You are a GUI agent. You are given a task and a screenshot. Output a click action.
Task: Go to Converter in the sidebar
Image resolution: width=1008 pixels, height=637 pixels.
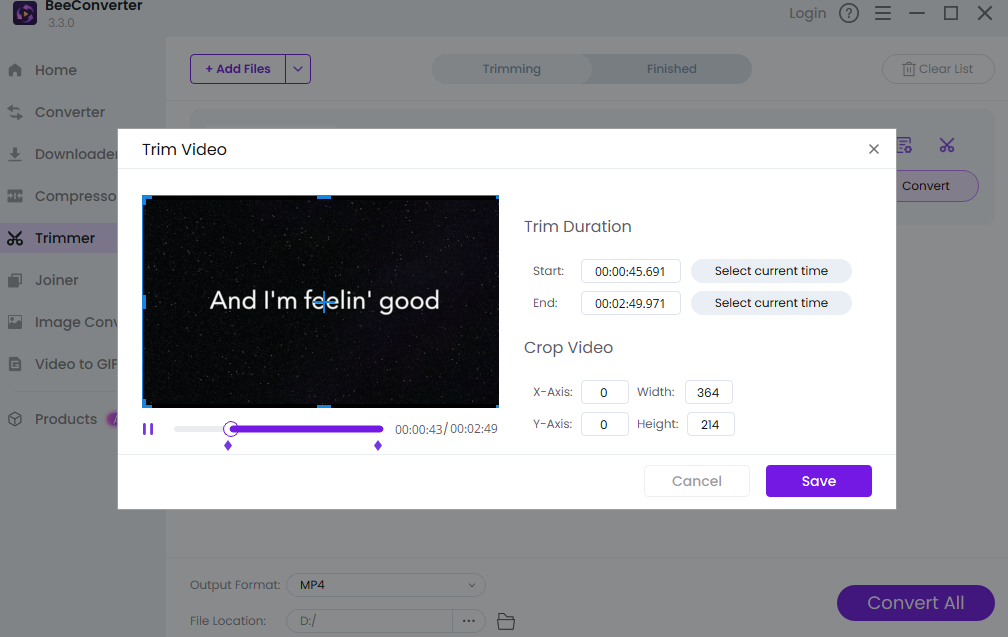[69, 112]
